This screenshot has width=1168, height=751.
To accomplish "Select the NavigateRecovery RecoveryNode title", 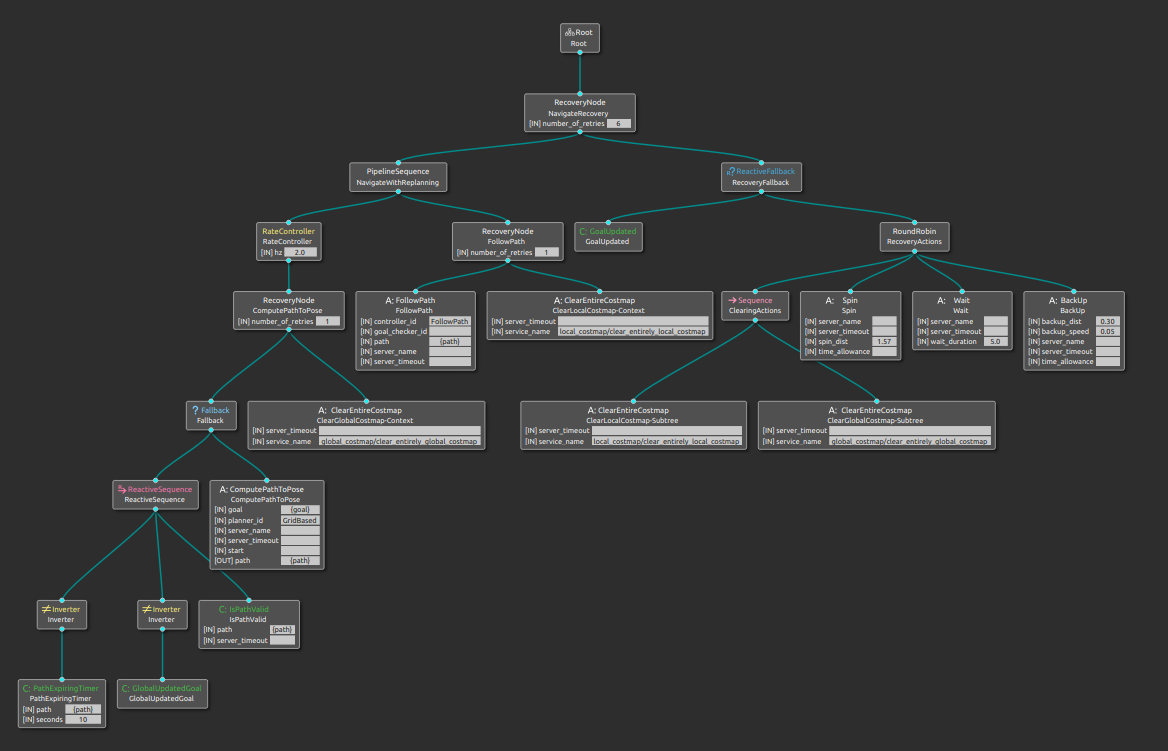I will pyautogui.click(x=580, y=102).
